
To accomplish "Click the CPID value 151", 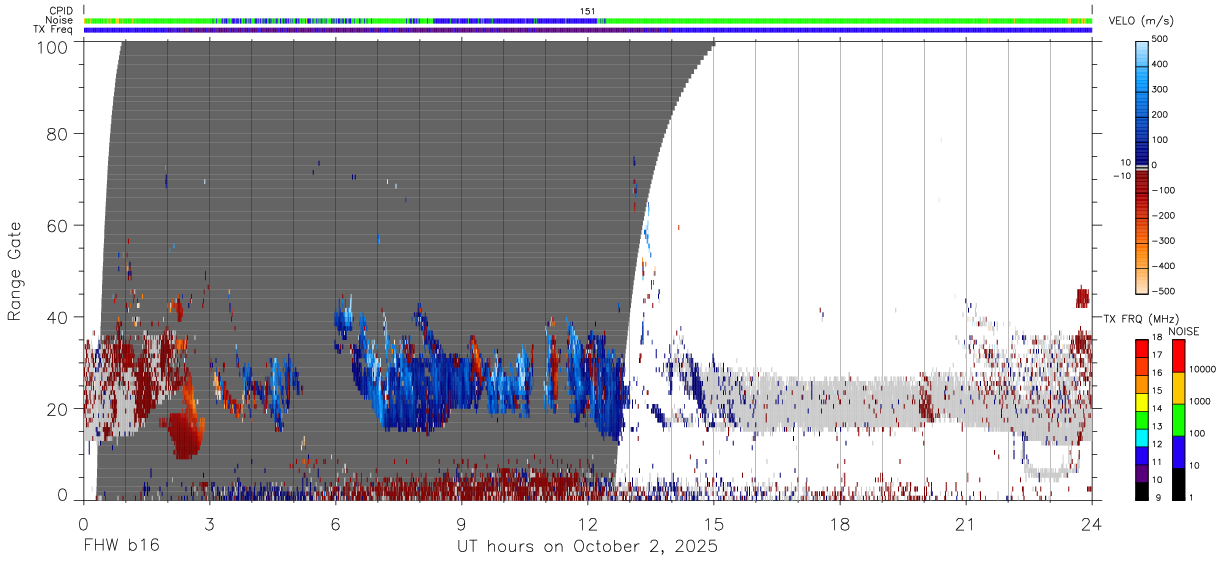I will [588, 11].
